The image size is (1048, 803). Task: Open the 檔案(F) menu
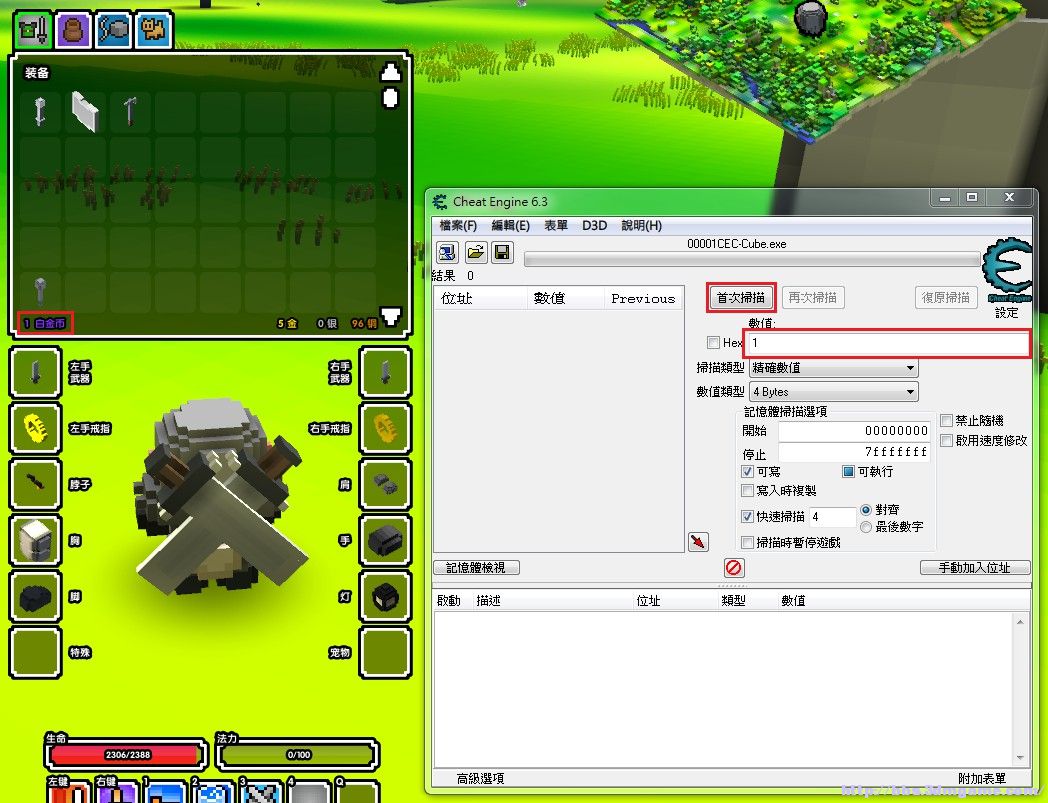458,225
